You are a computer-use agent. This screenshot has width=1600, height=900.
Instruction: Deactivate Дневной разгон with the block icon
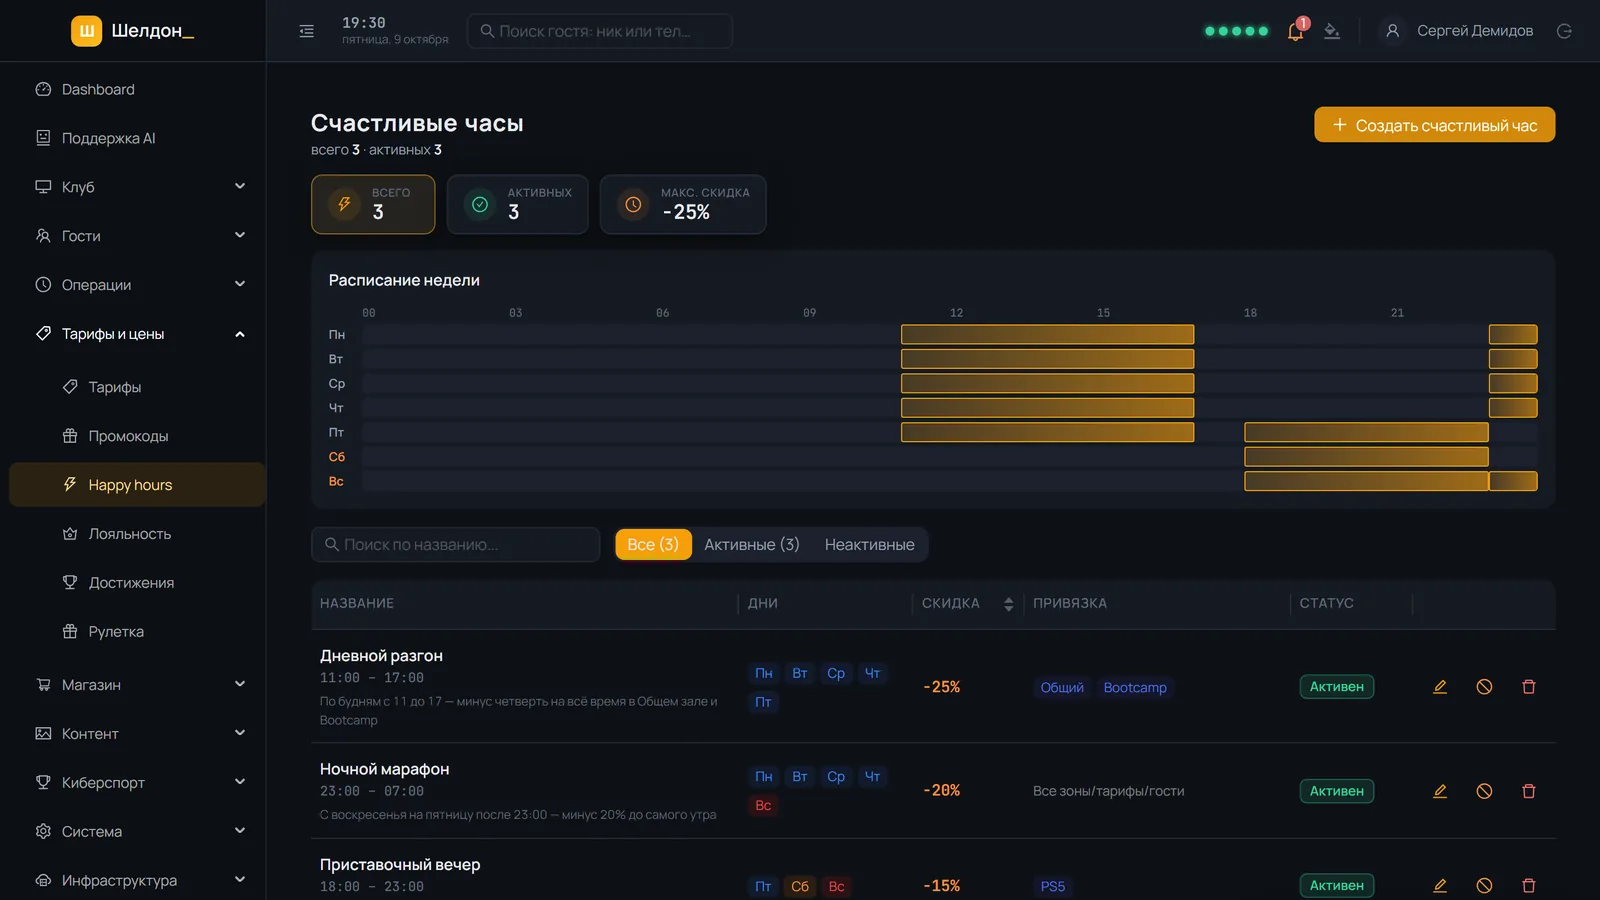coord(1484,687)
